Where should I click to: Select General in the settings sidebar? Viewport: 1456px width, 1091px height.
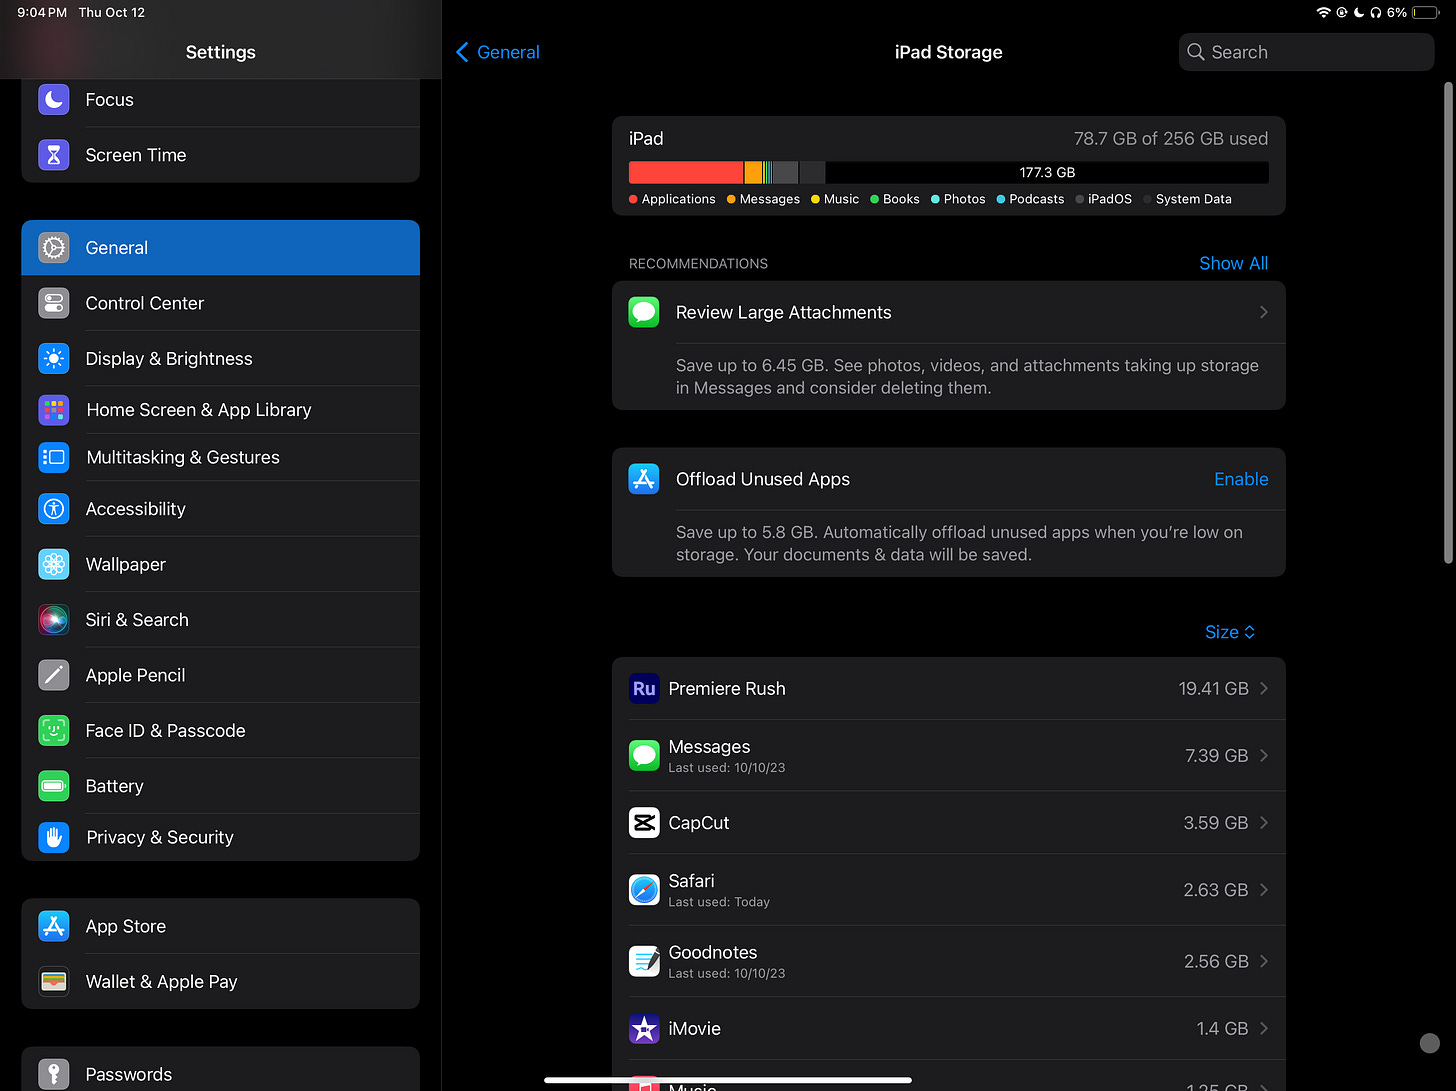click(220, 248)
